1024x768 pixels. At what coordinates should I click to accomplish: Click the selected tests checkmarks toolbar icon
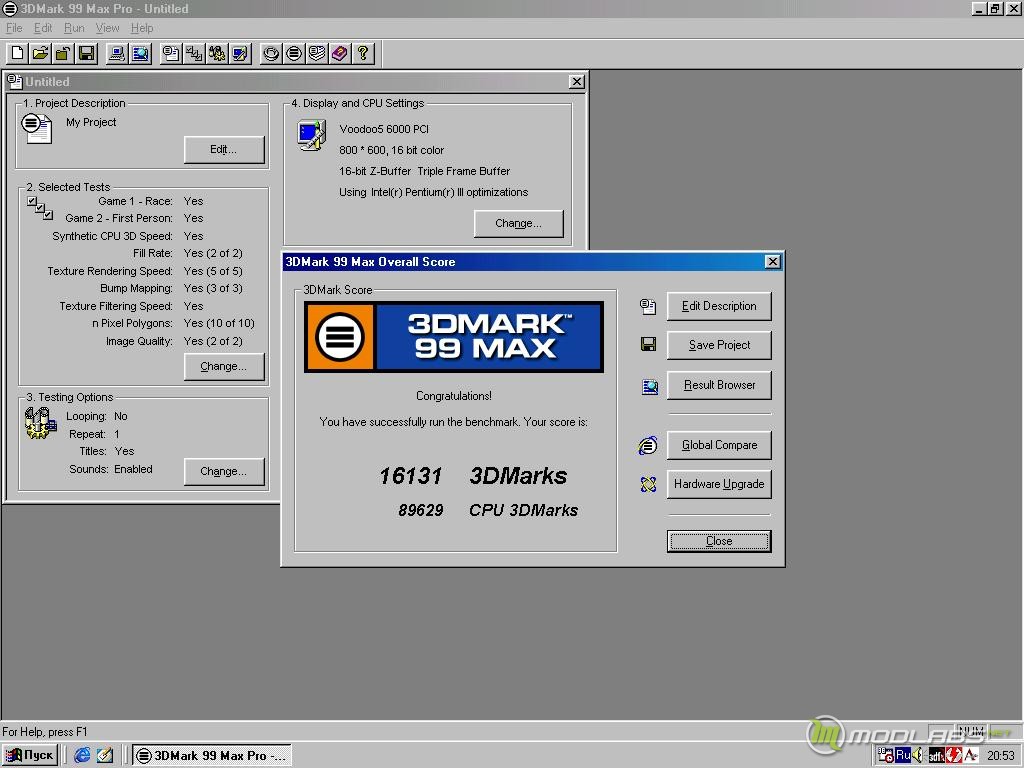(x=194, y=54)
